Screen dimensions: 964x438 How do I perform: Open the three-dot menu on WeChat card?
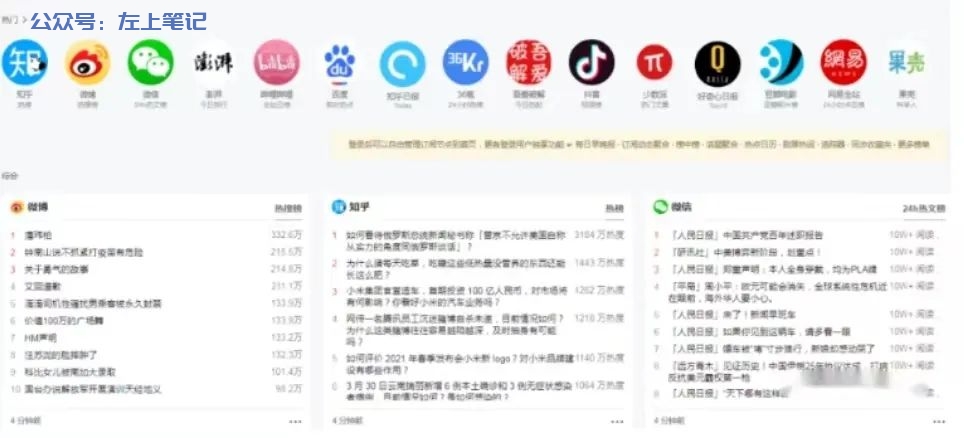point(939,421)
